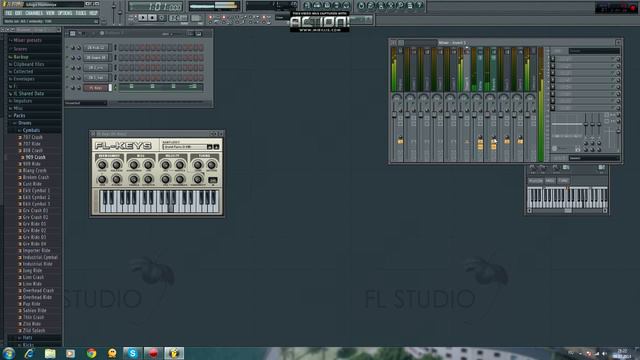Click next preset arrow in FL Keys
Viewport: 640px width, 360px height.
[216, 147]
